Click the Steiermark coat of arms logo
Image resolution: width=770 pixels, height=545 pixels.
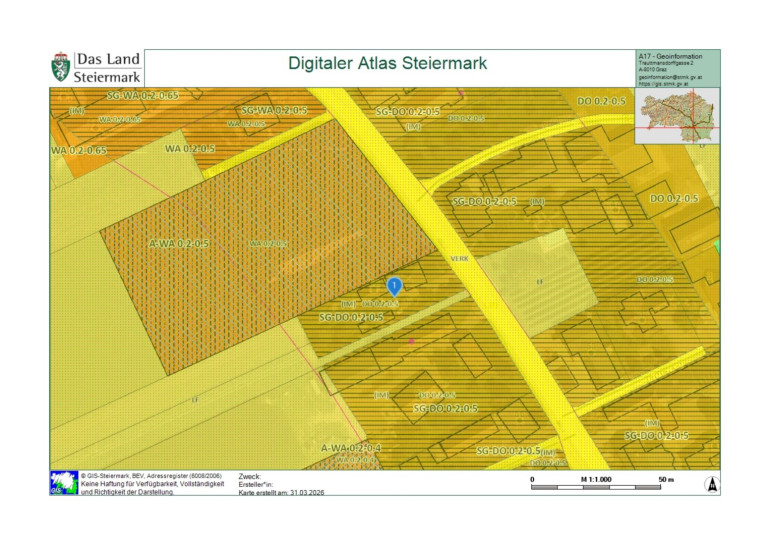(60, 68)
